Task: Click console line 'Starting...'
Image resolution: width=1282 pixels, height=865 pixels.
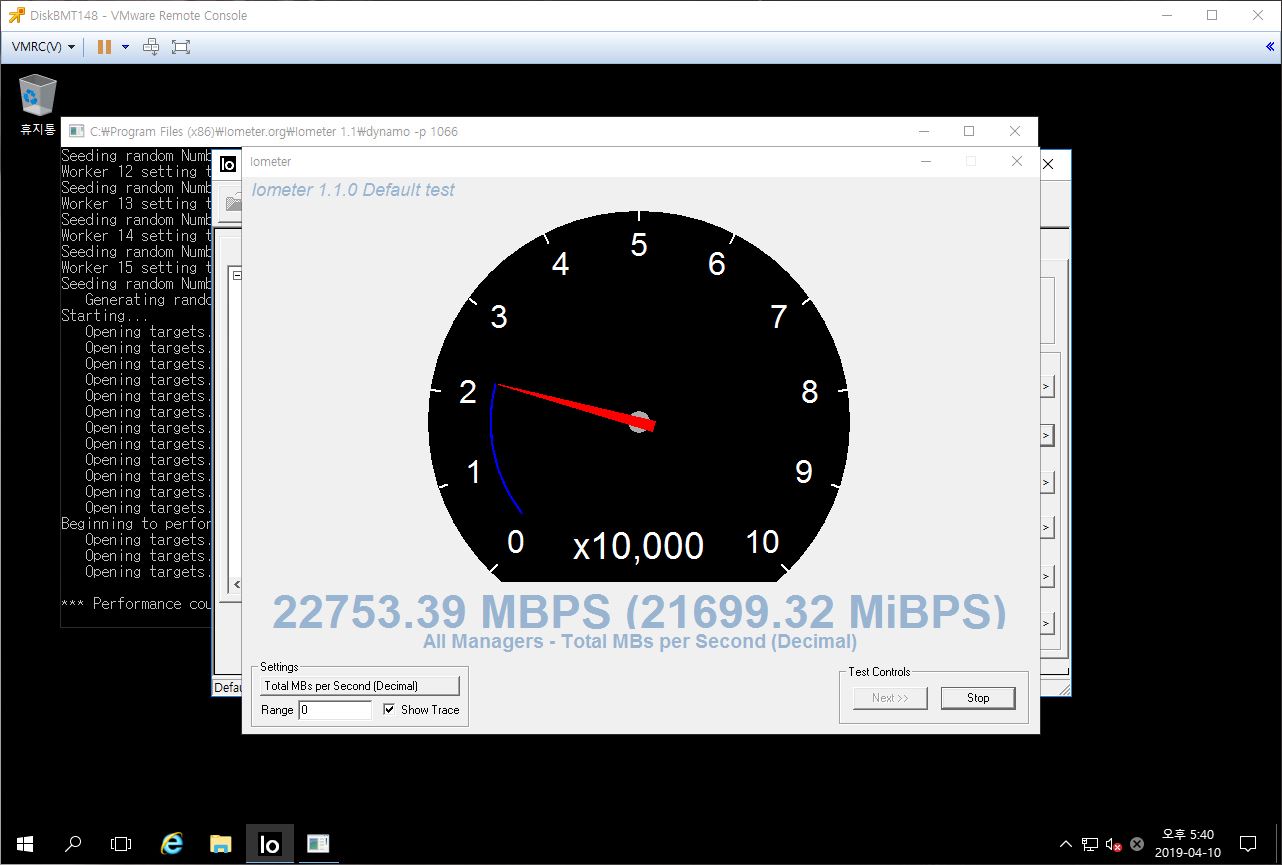Action: point(105,315)
